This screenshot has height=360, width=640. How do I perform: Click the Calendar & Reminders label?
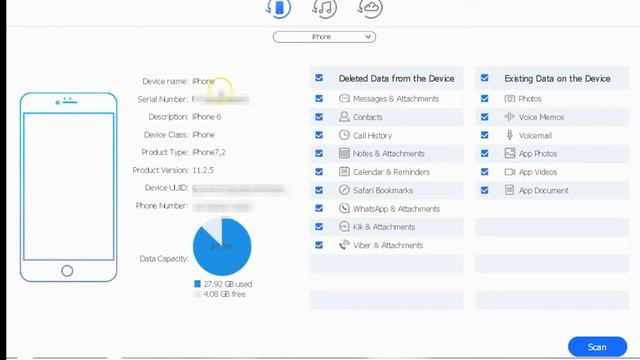tap(391, 172)
